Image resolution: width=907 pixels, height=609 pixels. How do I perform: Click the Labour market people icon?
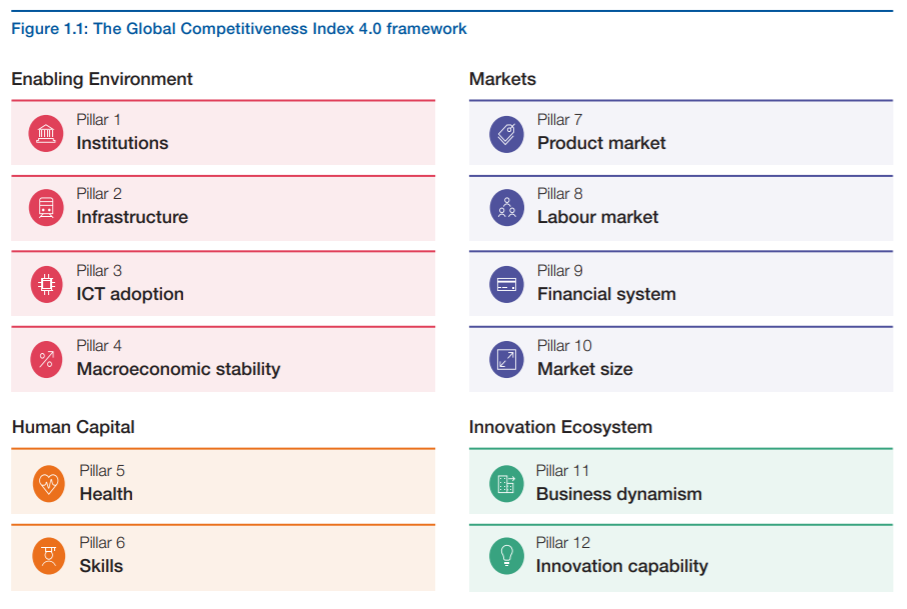pyautogui.click(x=507, y=207)
